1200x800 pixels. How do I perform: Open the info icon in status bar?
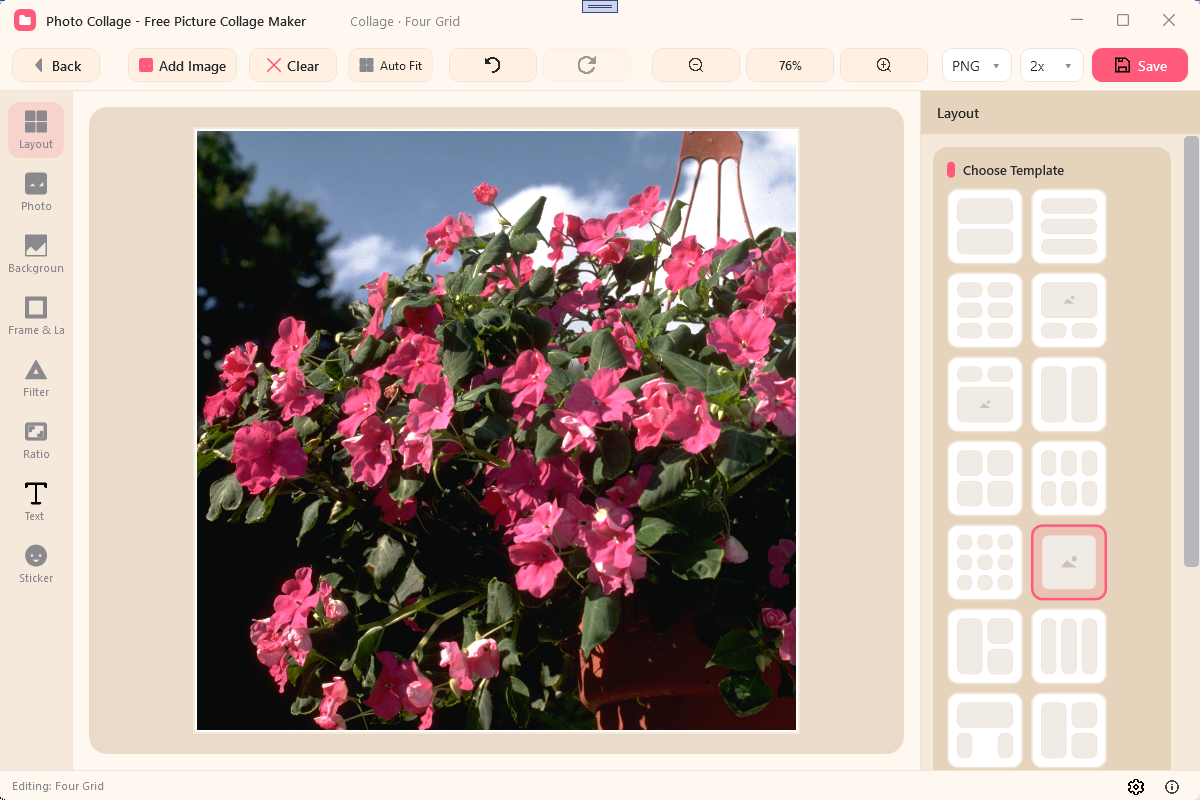click(x=1172, y=787)
